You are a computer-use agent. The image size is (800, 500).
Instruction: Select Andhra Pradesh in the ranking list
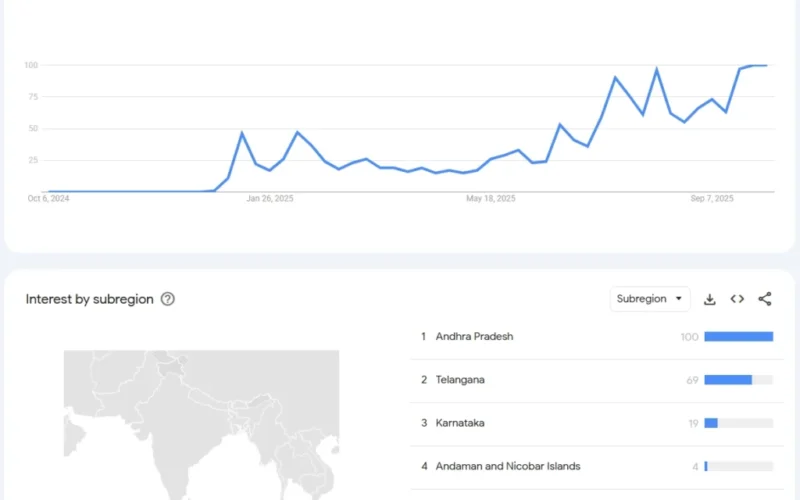point(474,337)
